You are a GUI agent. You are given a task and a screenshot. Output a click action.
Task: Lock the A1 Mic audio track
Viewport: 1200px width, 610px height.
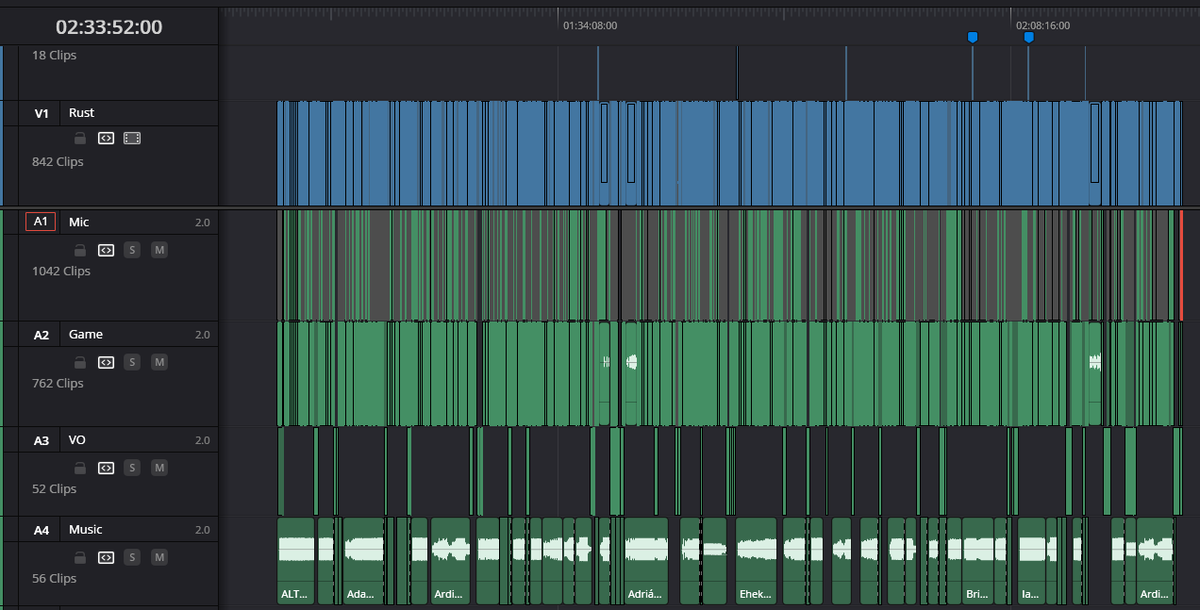[80, 249]
